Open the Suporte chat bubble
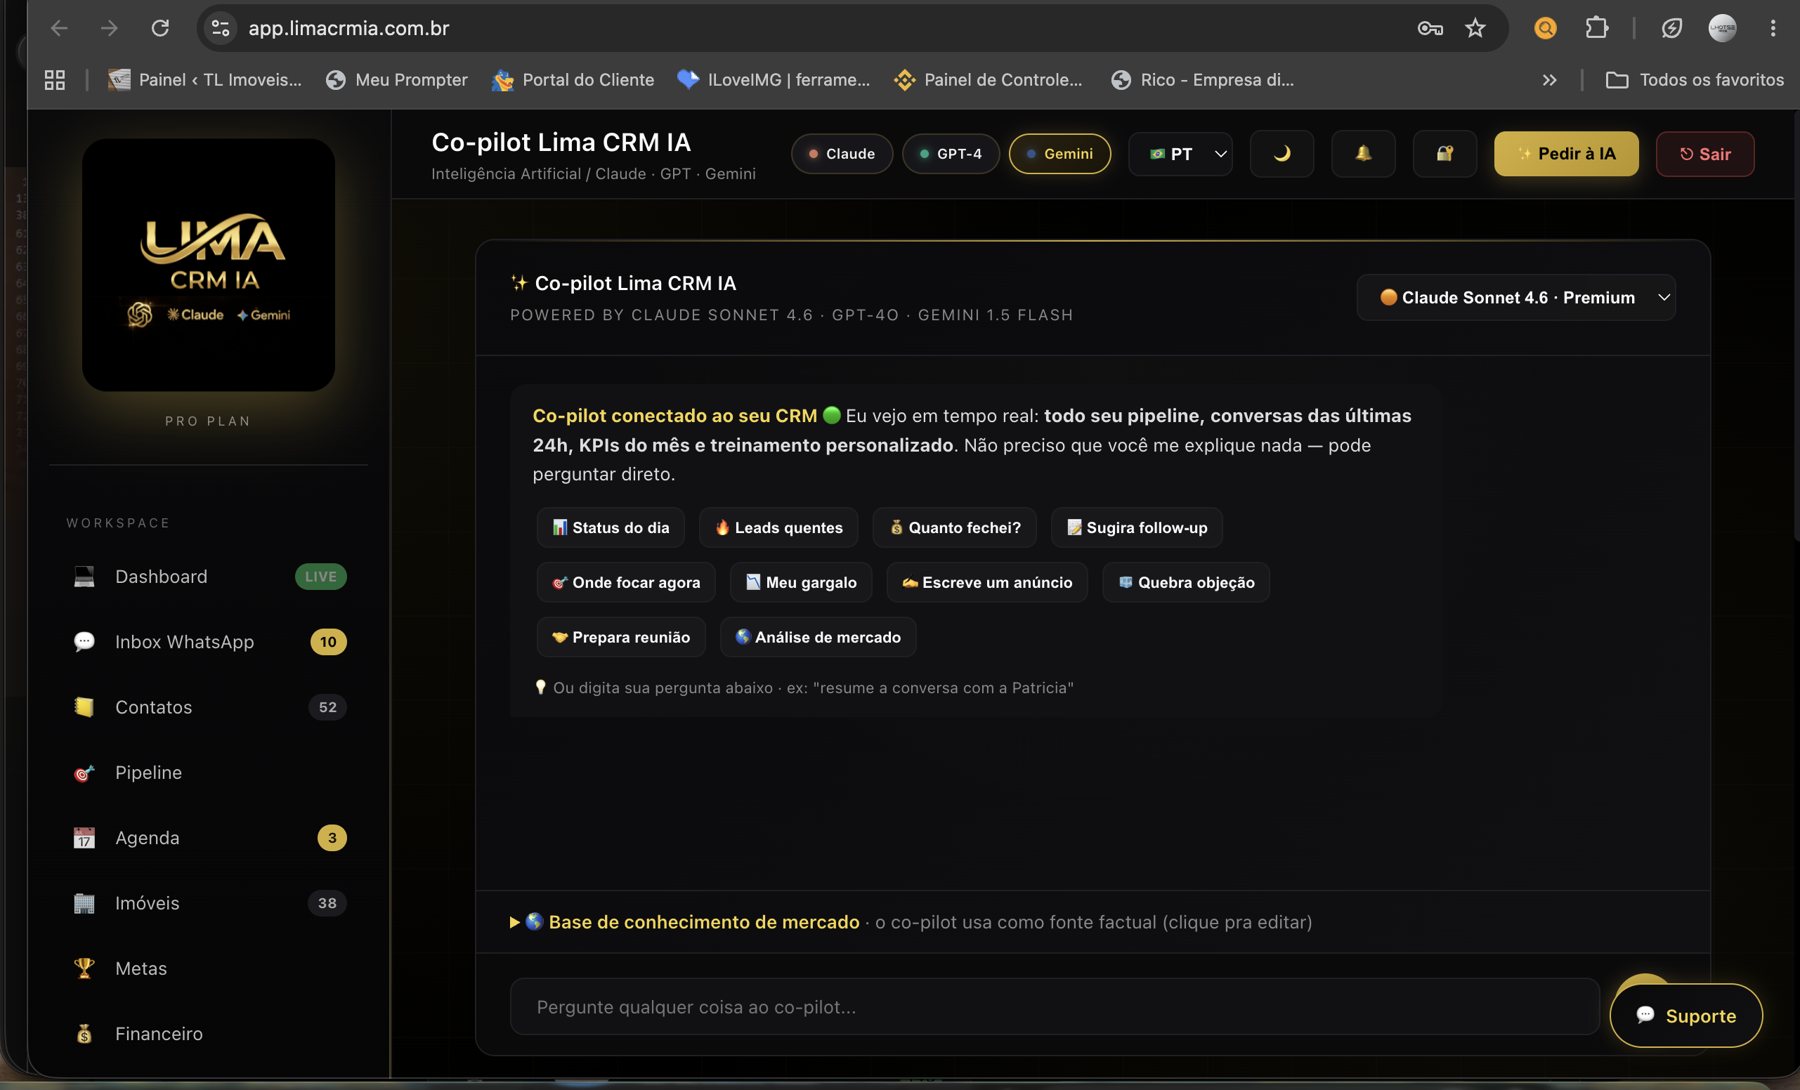 pos(1686,1016)
